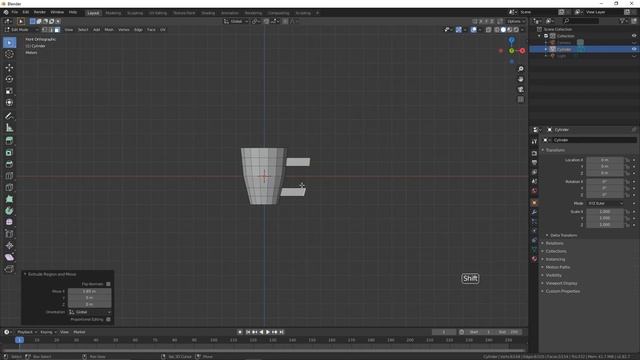Activate the Loop Cut tool
Image resolution: width=640 pixels, height=360 pixels.
point(9,176)
